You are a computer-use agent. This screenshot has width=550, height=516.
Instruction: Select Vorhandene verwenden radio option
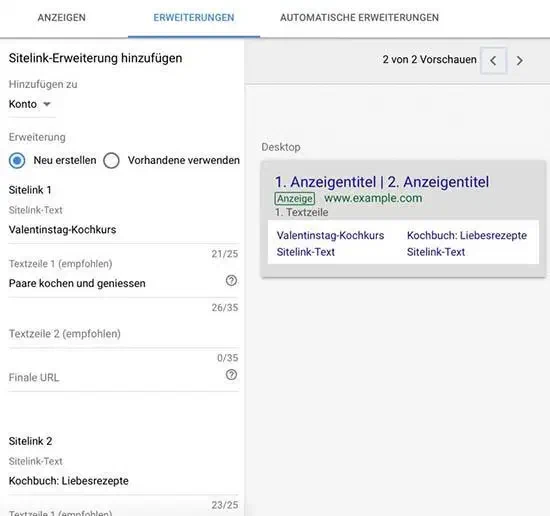[112, 161]
